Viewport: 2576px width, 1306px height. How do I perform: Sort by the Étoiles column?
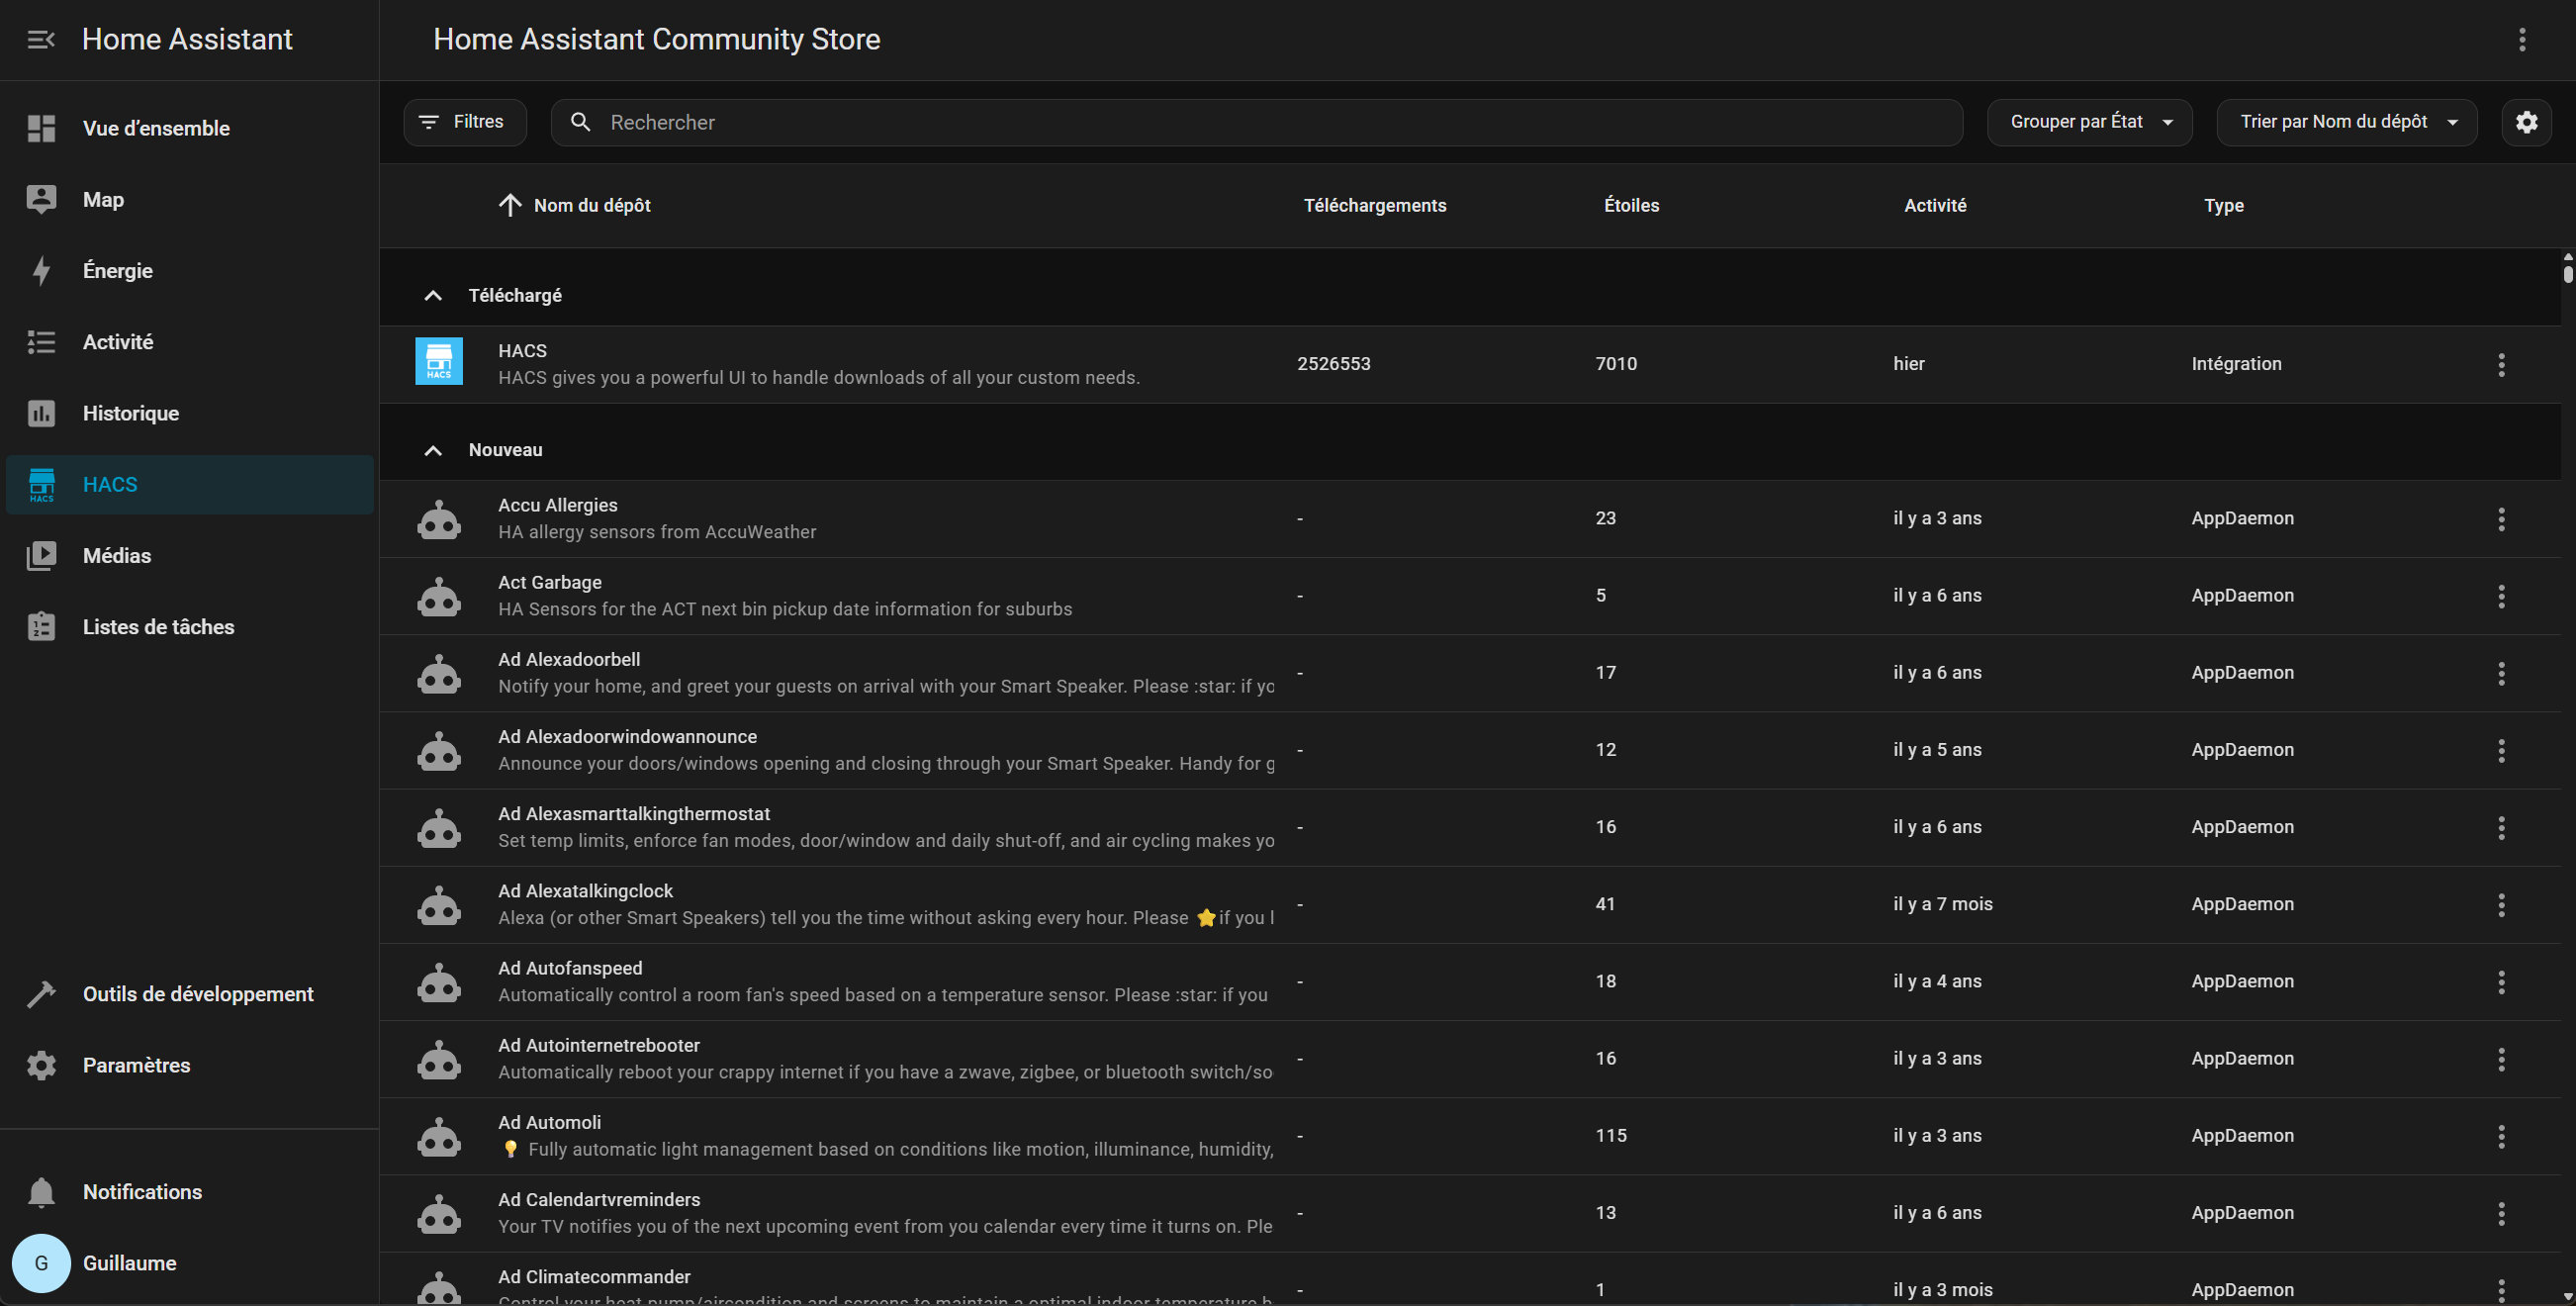coord(1631,206)
